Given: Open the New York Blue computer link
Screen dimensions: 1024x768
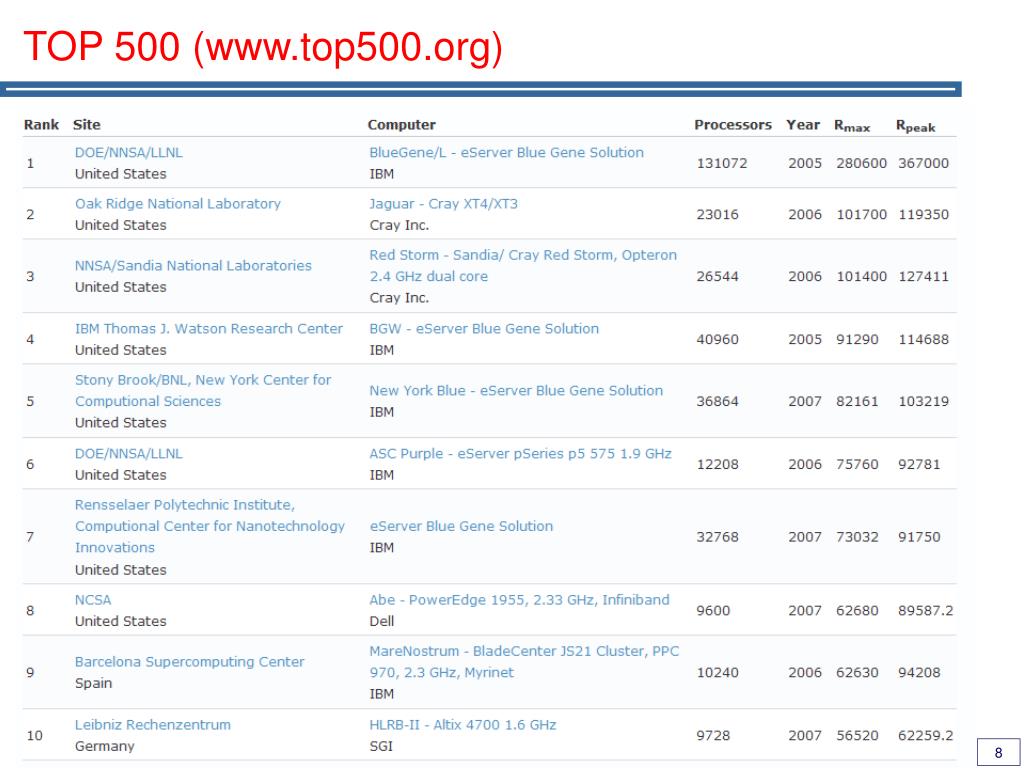Looking at the screenshot, I should 516,391.
